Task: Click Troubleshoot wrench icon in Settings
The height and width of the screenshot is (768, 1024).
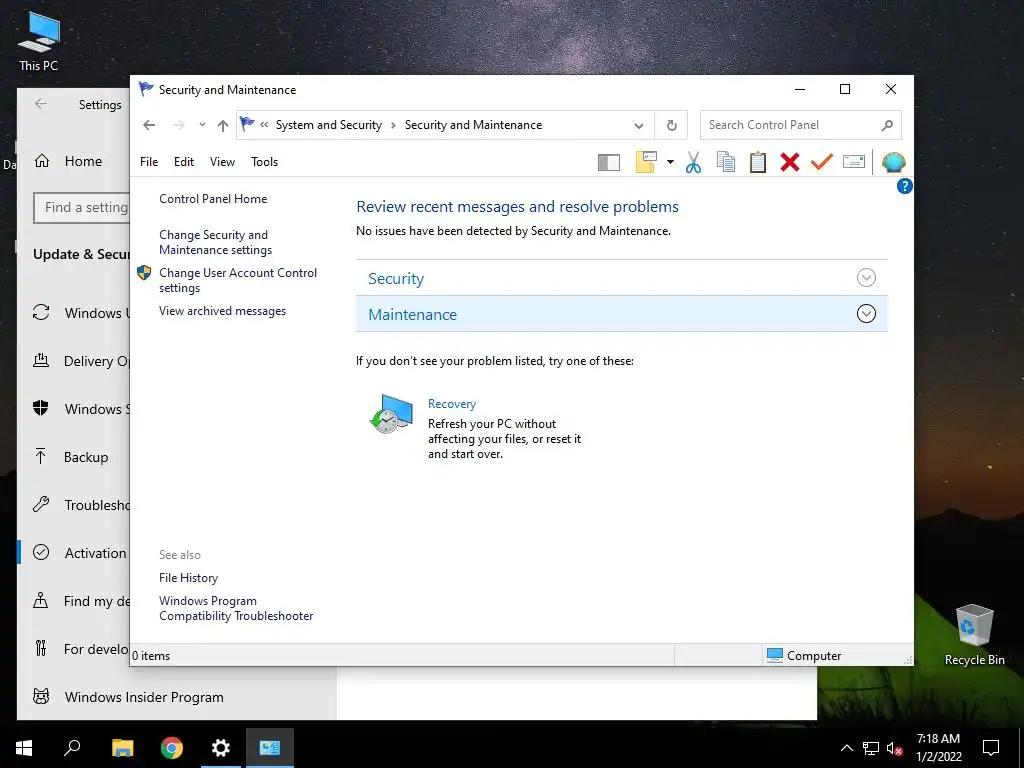Action: (x=41, y=504)
